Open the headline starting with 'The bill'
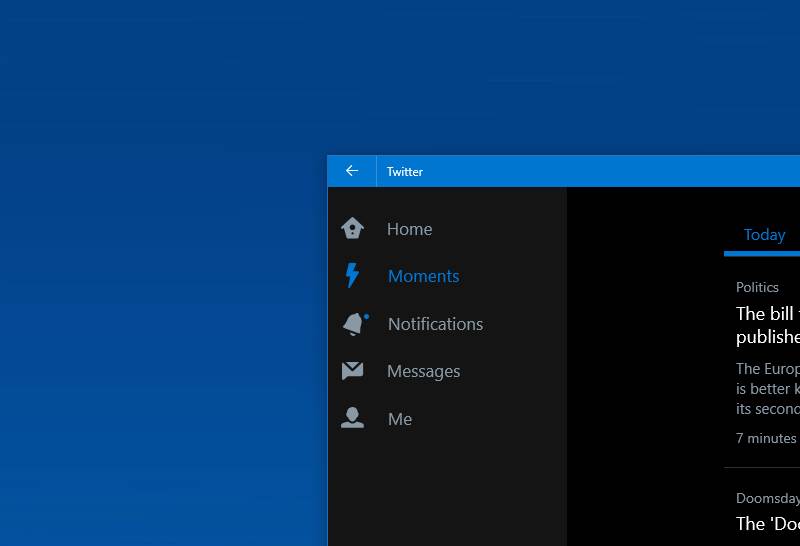Image resolution: width=800 pixels, height=546 pixels. click(767, 325)
